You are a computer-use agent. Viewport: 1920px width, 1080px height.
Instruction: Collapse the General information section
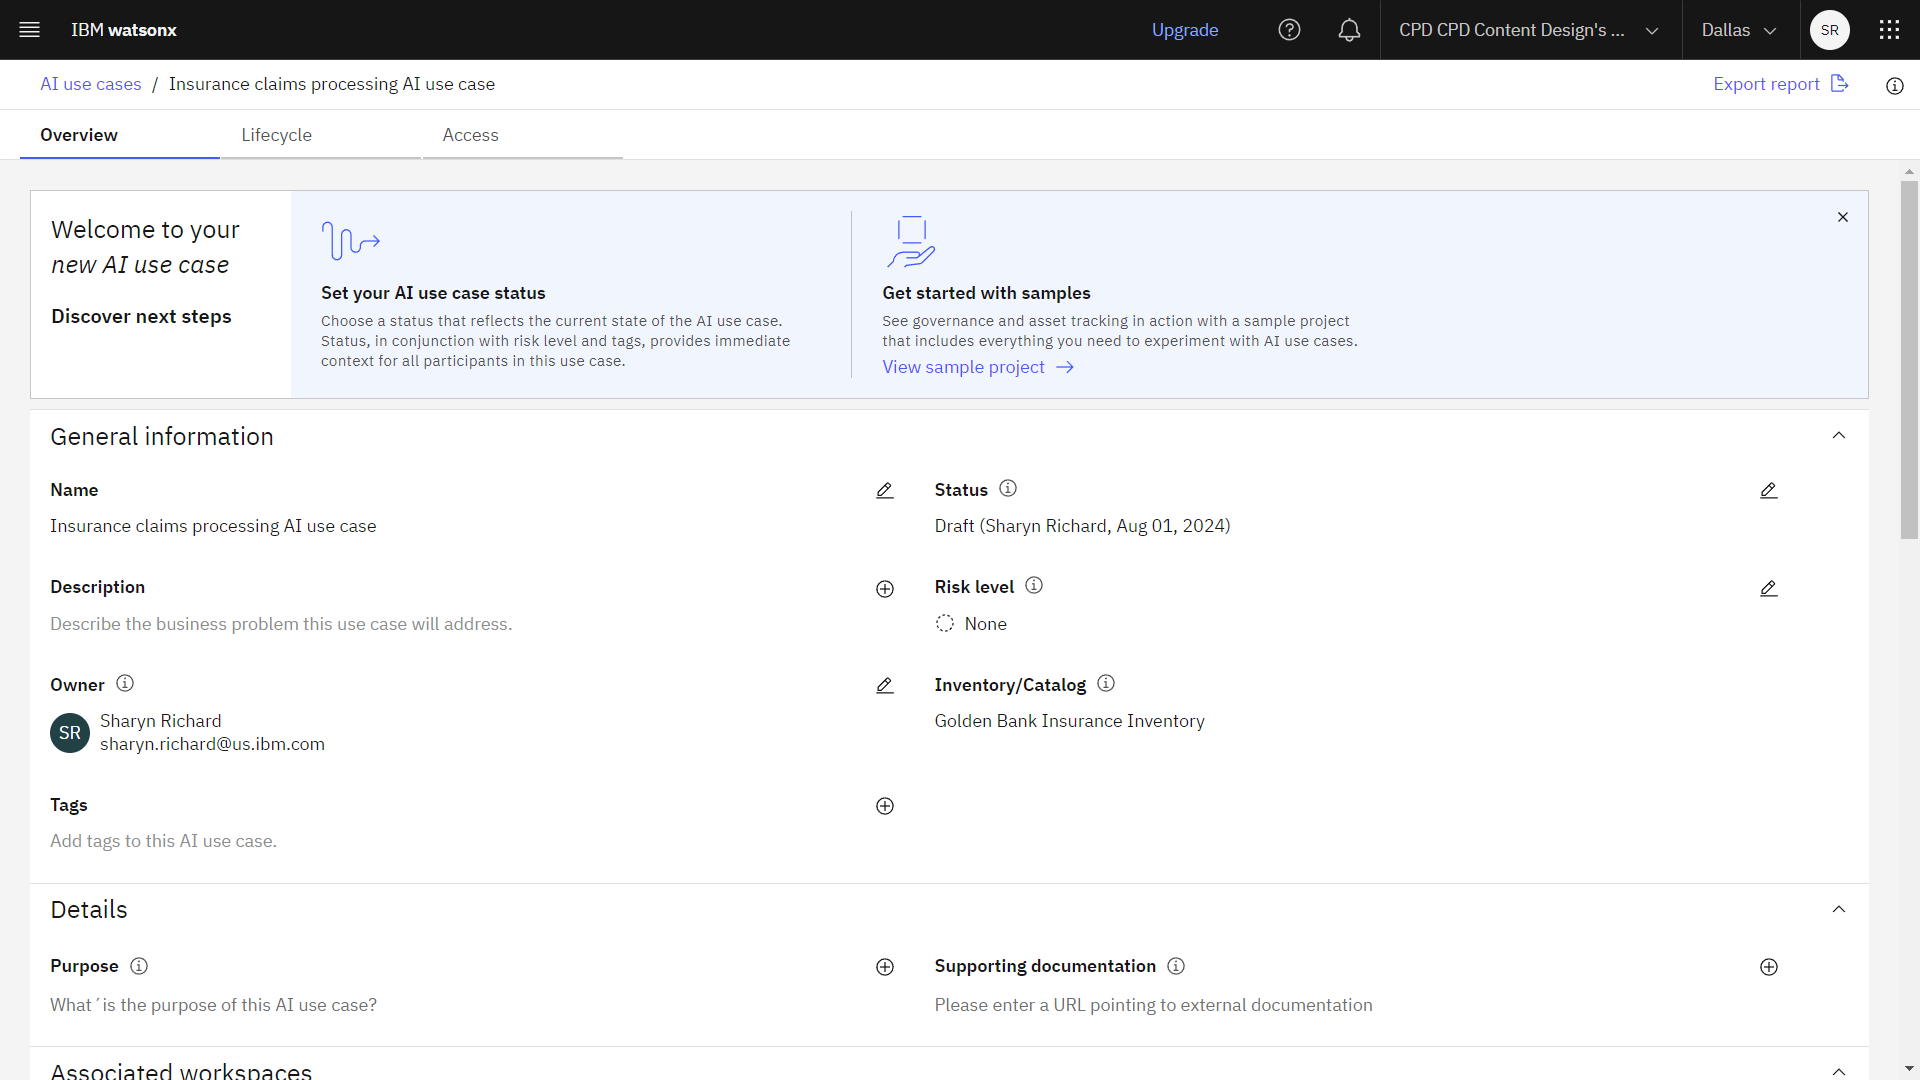pyautogui.click(x=1839, y=435)
